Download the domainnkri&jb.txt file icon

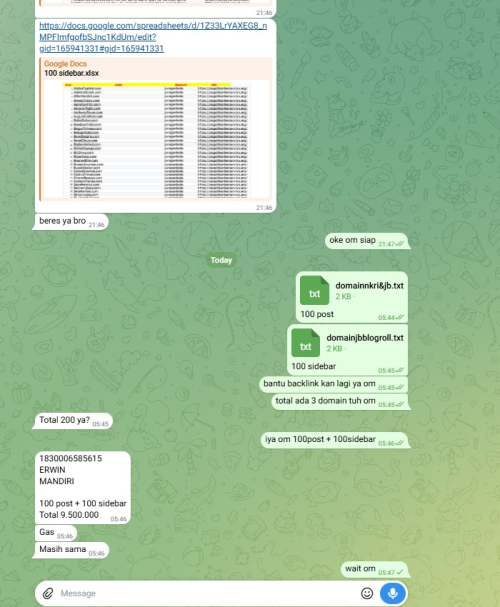coord(314,290)
